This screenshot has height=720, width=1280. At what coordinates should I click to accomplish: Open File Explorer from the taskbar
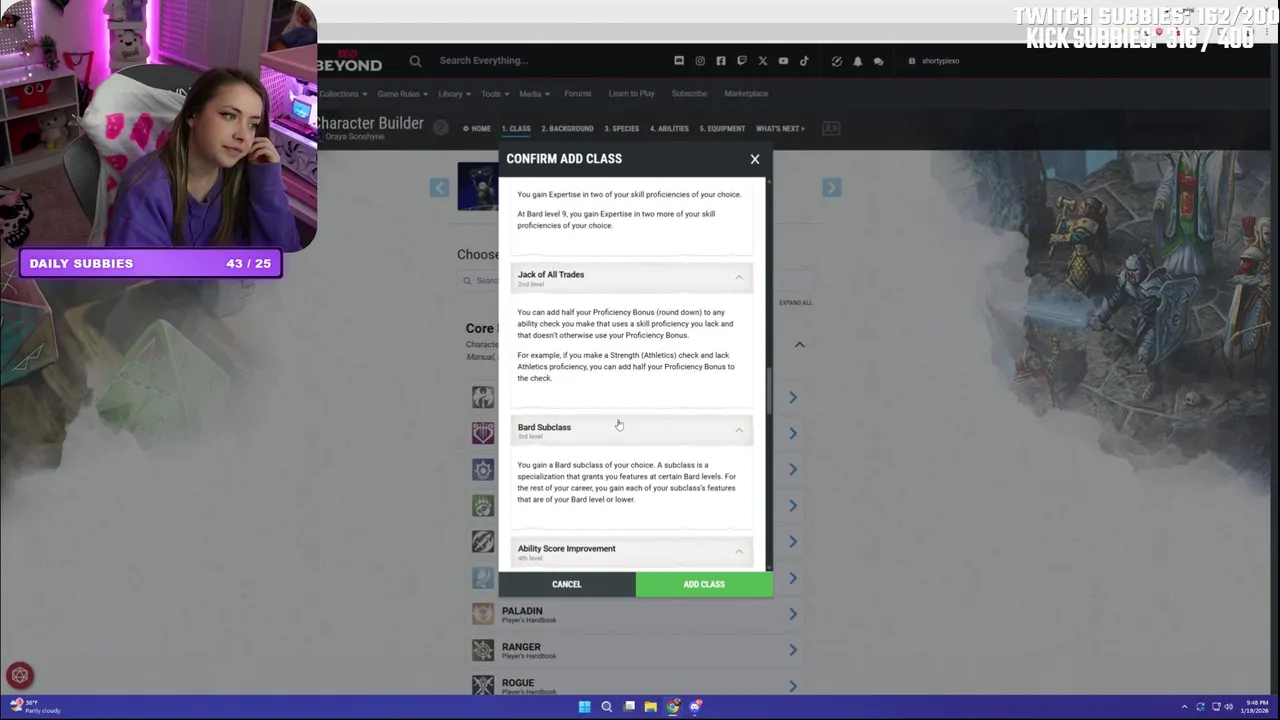click(x=650, y=707)
